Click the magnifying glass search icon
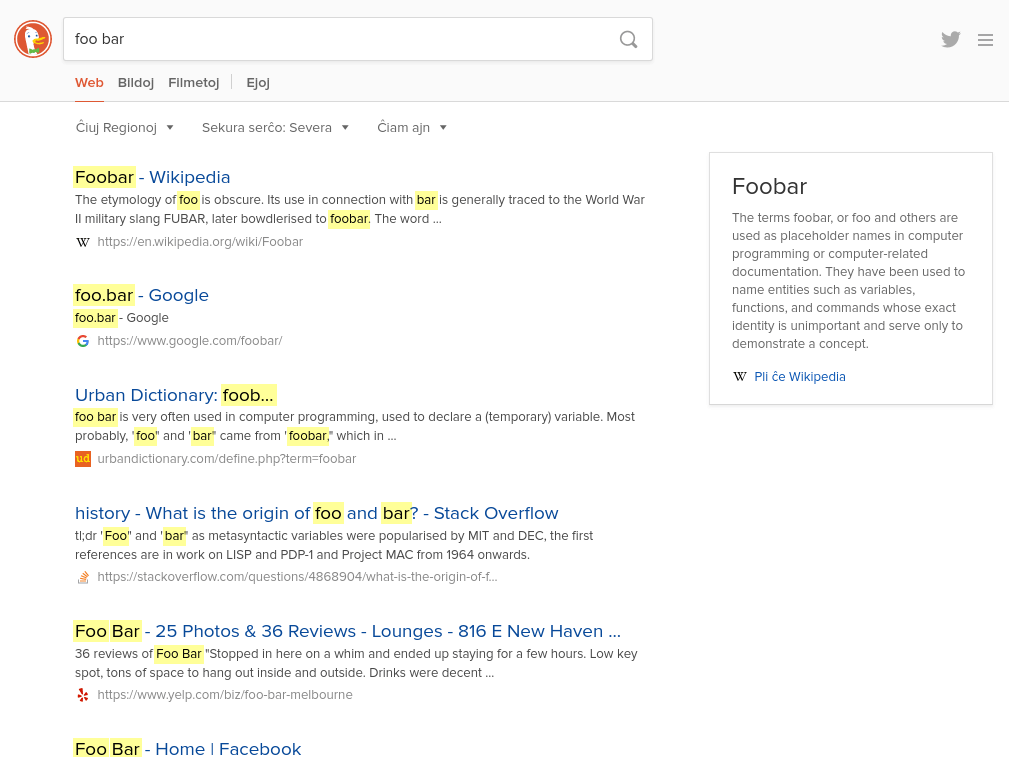 (x=628, y=39)
